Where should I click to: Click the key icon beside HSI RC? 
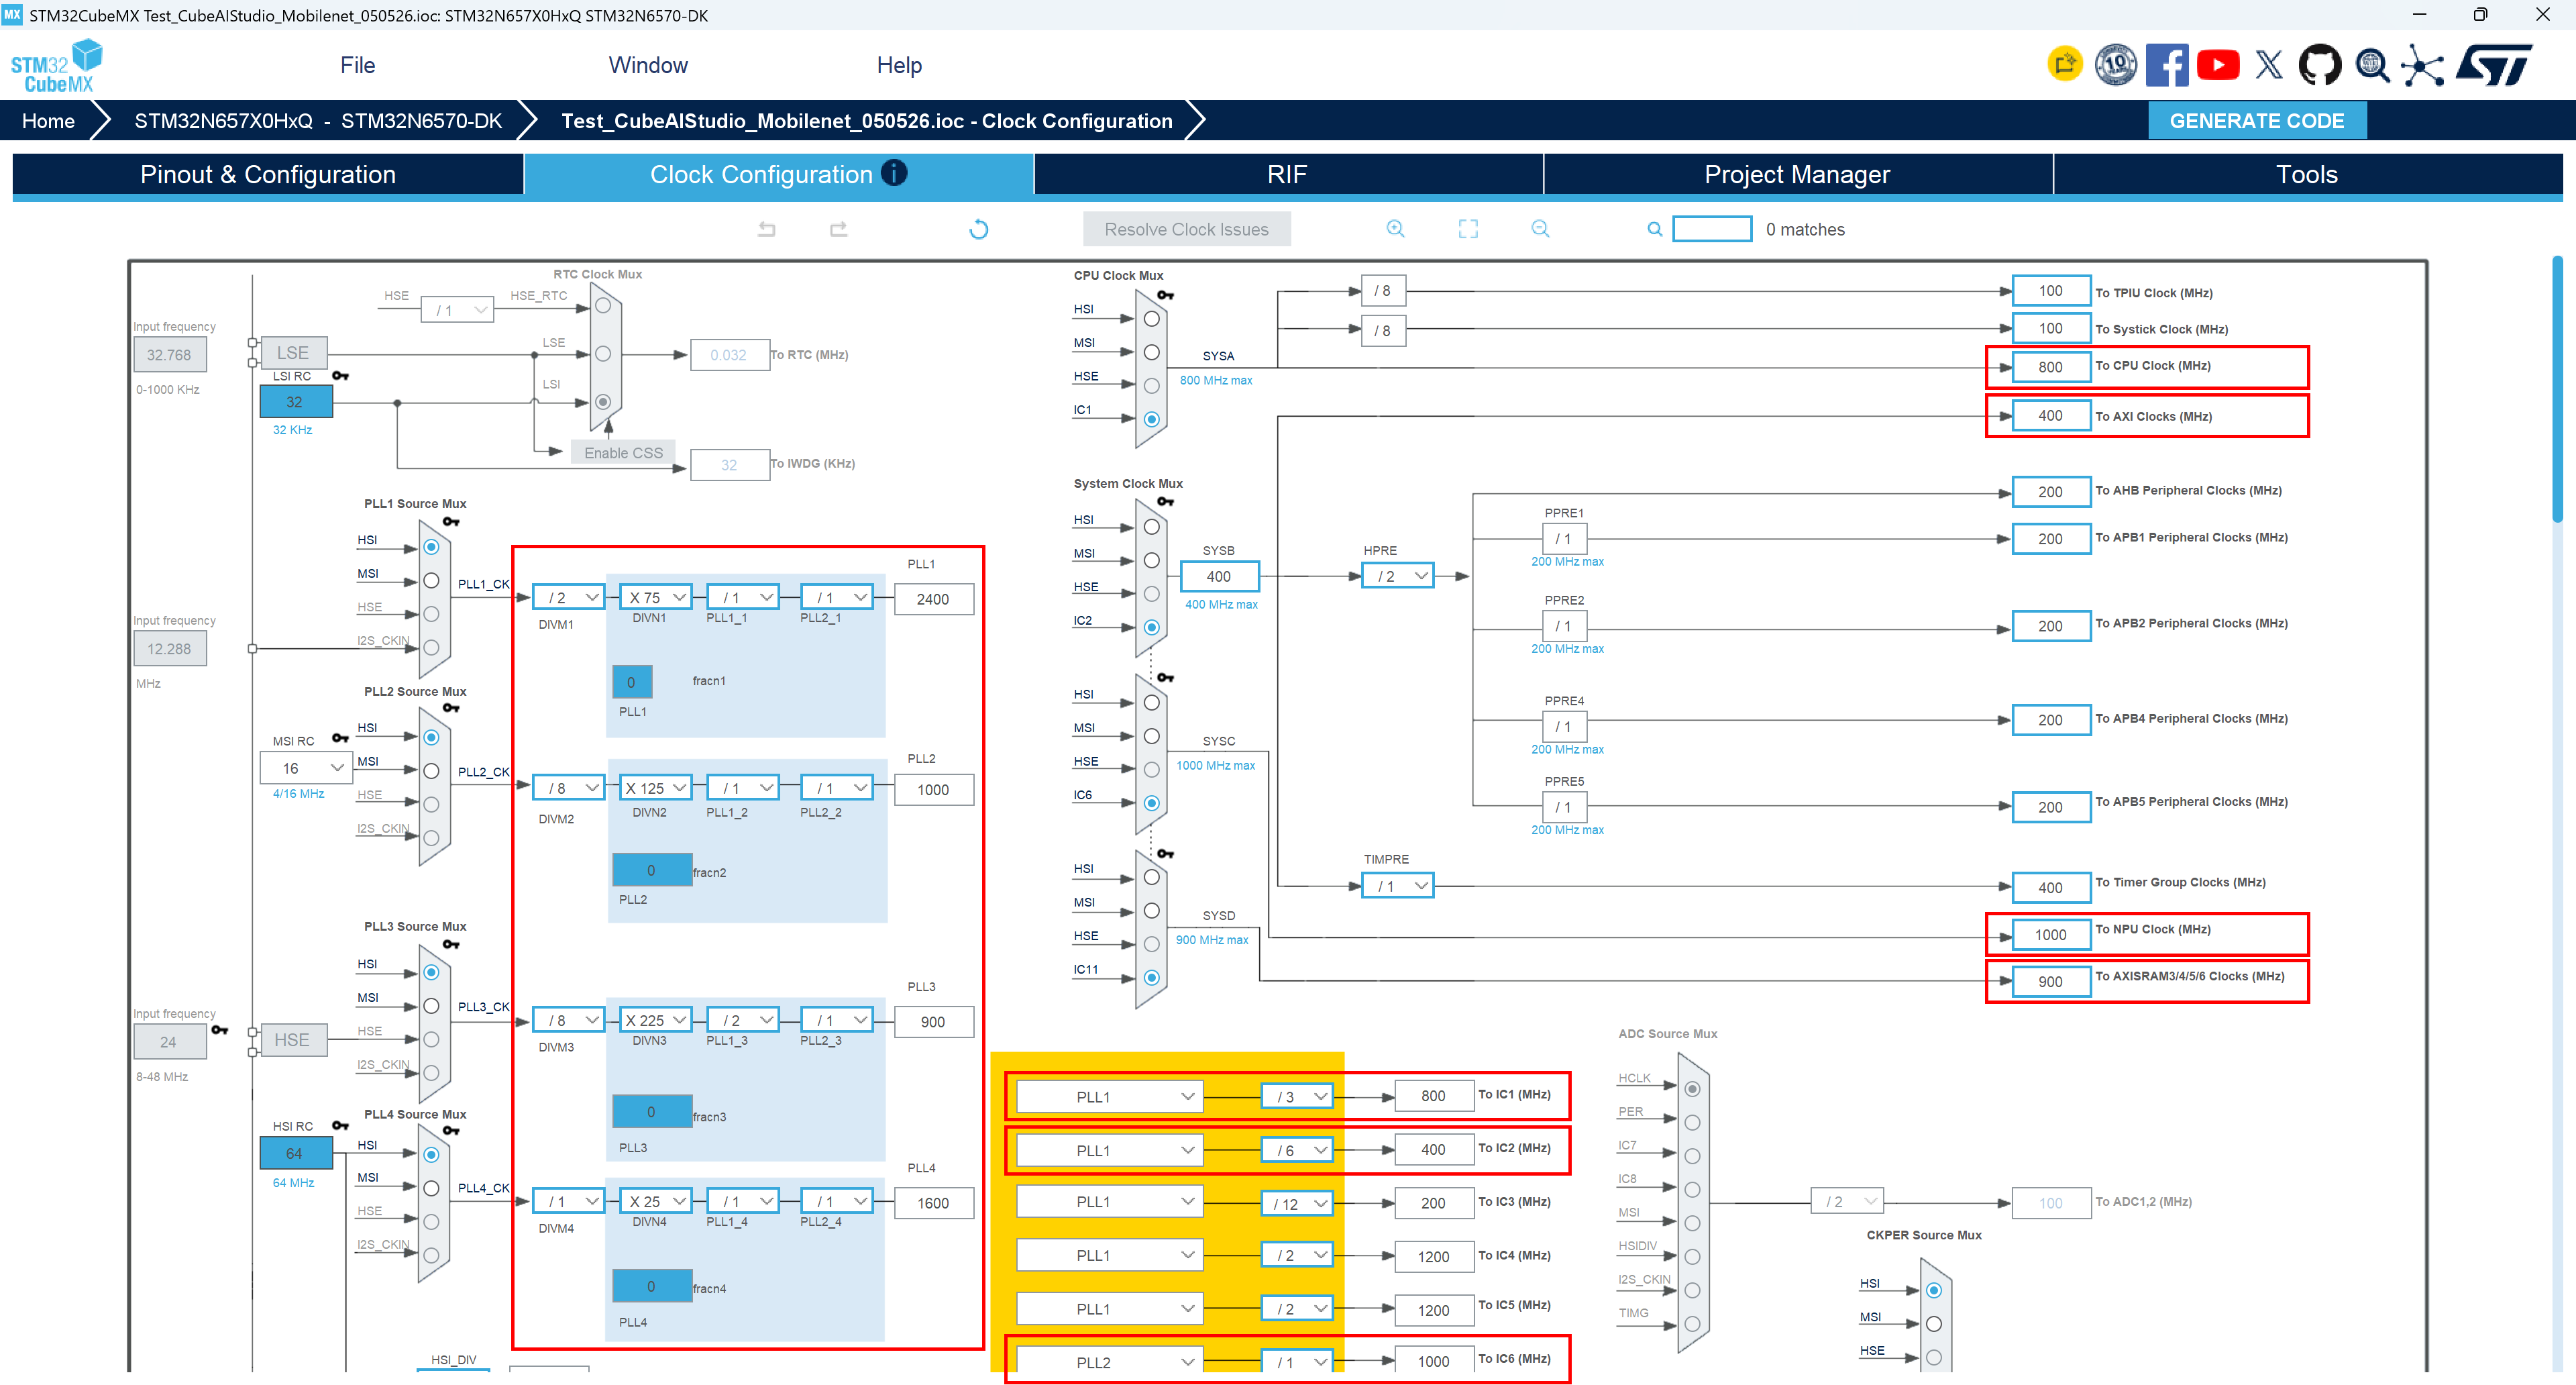click(x=341, y=1125)
